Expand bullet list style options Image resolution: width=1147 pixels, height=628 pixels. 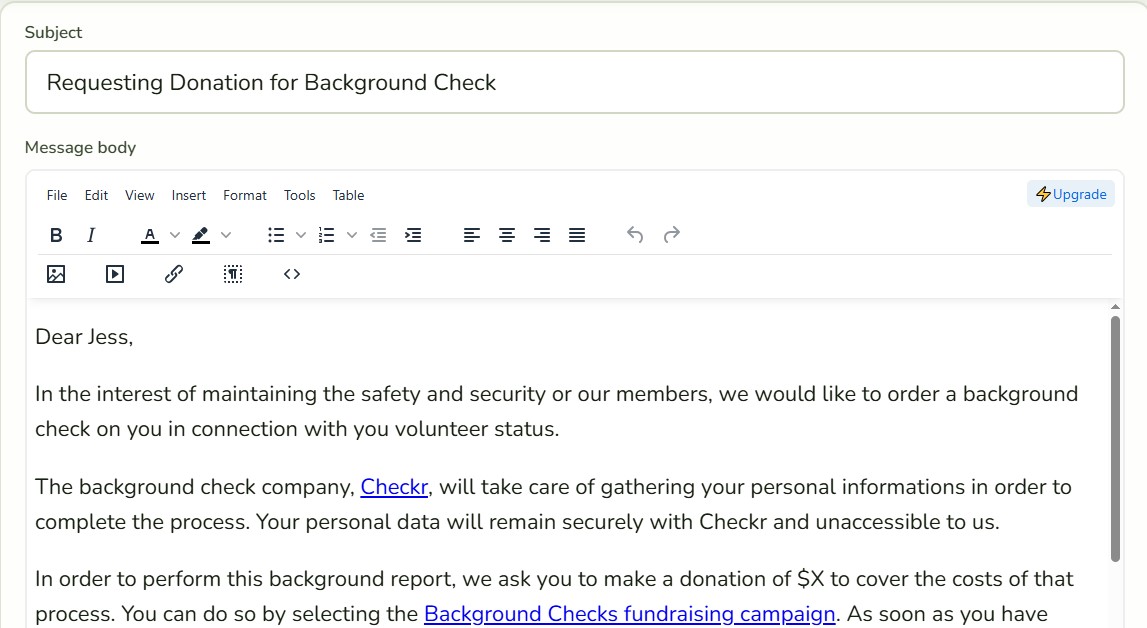301,235
